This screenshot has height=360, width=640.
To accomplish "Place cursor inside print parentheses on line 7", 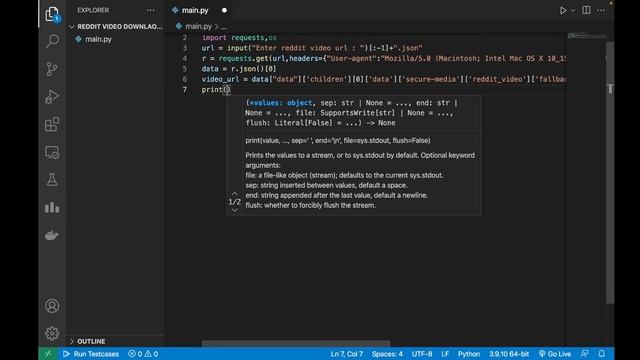I will pyautogui.click(x=227, y=90).
